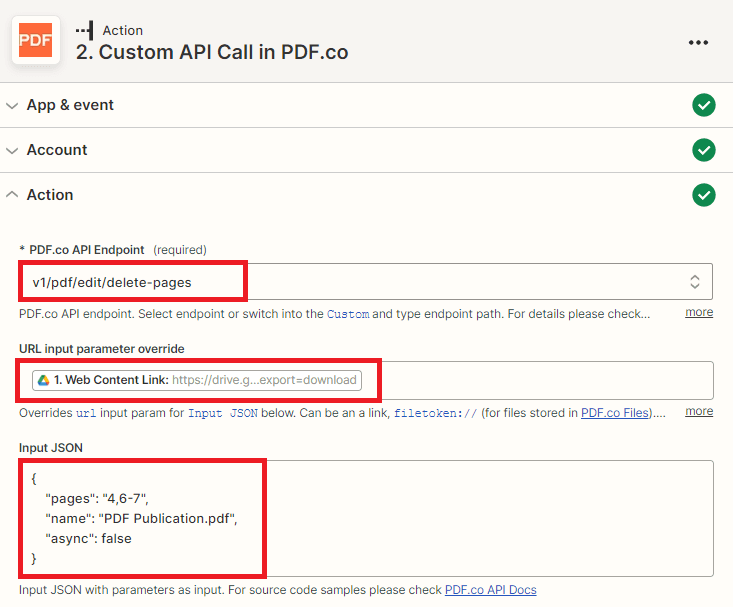Click the PDF.co app logo icon
Viewport: 733px width, 607px height.
[x=37, y=41]
